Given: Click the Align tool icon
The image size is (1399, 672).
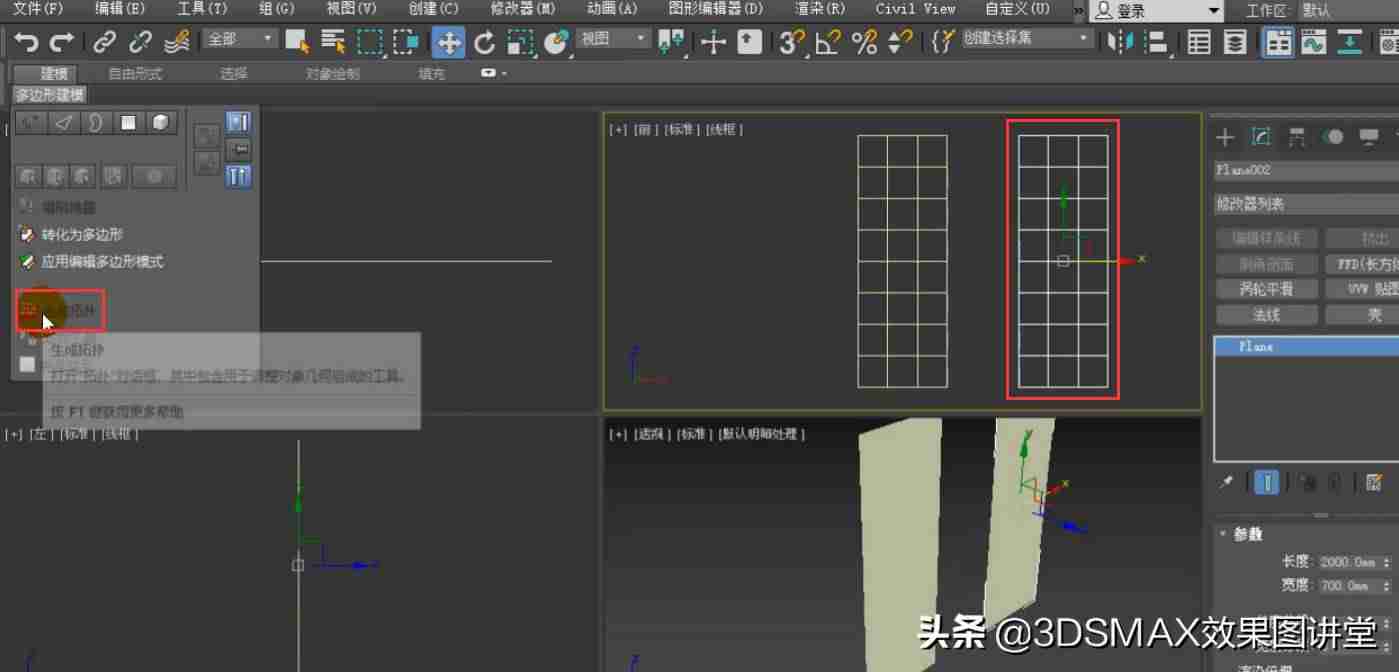Looking at the screenshot, I should pos(1157,42).
